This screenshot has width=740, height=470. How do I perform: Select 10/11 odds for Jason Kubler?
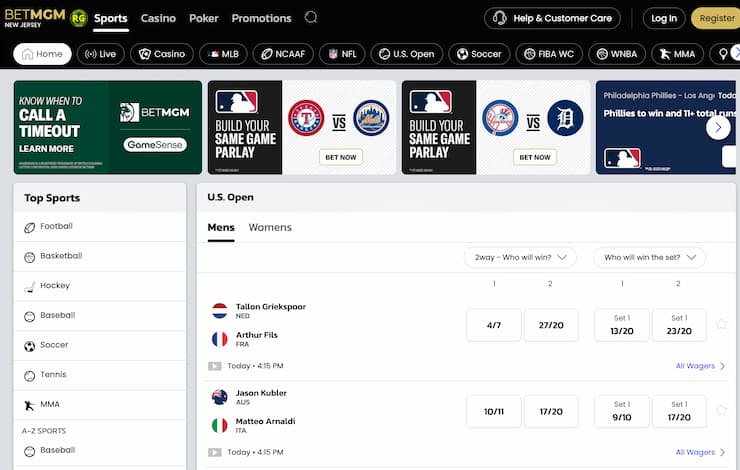[494, 411]
